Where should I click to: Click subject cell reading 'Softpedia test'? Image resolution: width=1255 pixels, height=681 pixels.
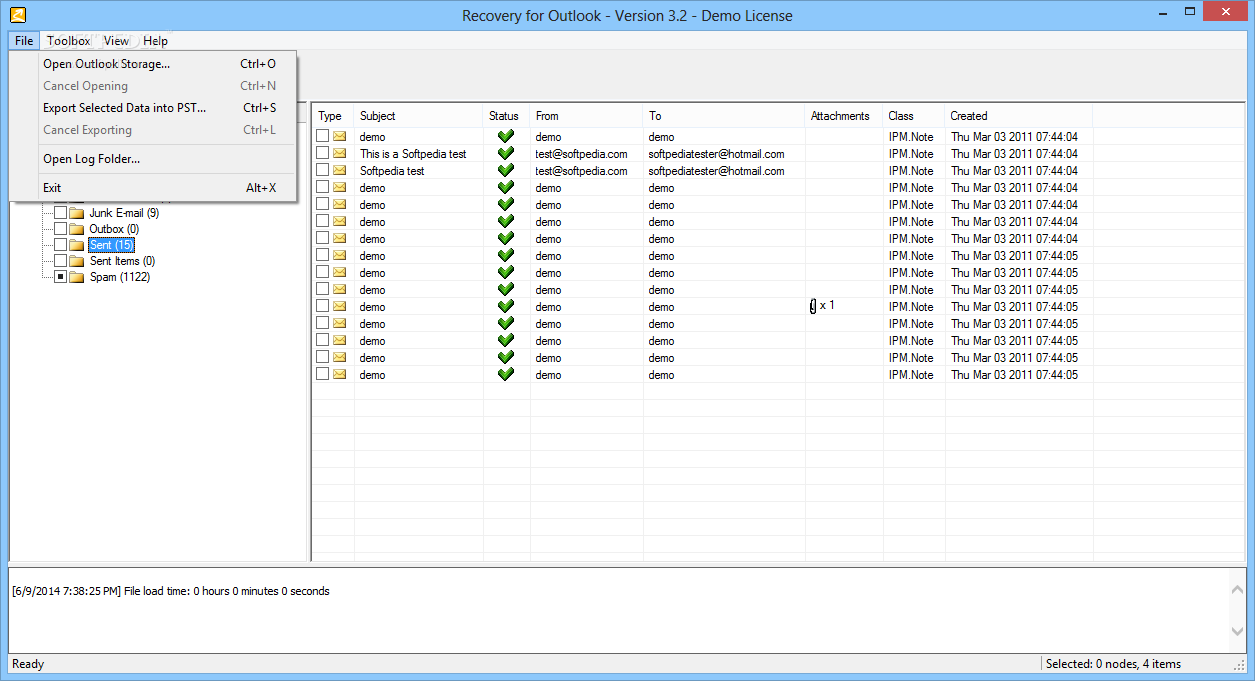point(392,171)
